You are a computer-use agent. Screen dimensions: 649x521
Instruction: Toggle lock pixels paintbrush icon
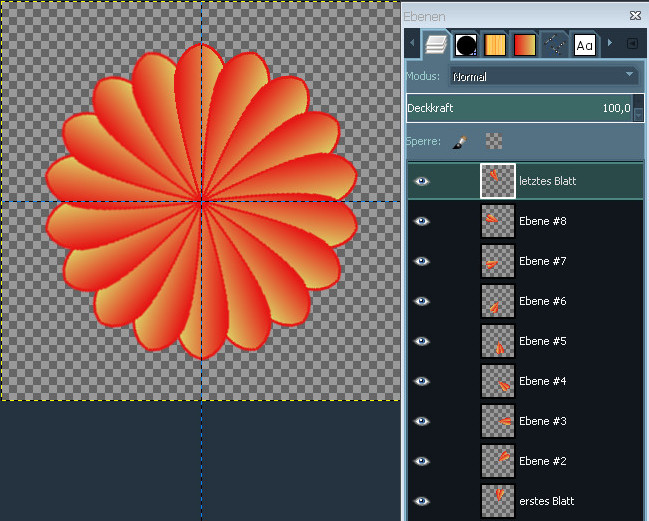click(460, 142)
